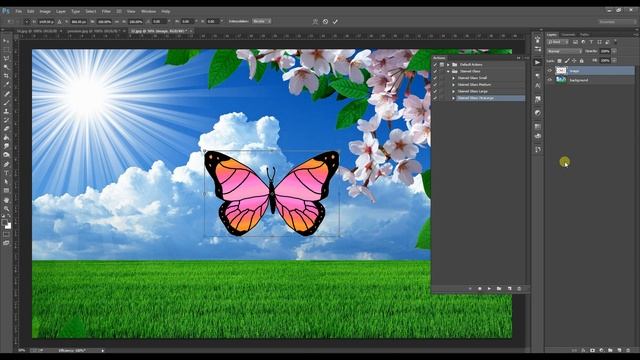
Task: Select the Crop tool
Action: (x=7, y=76)
